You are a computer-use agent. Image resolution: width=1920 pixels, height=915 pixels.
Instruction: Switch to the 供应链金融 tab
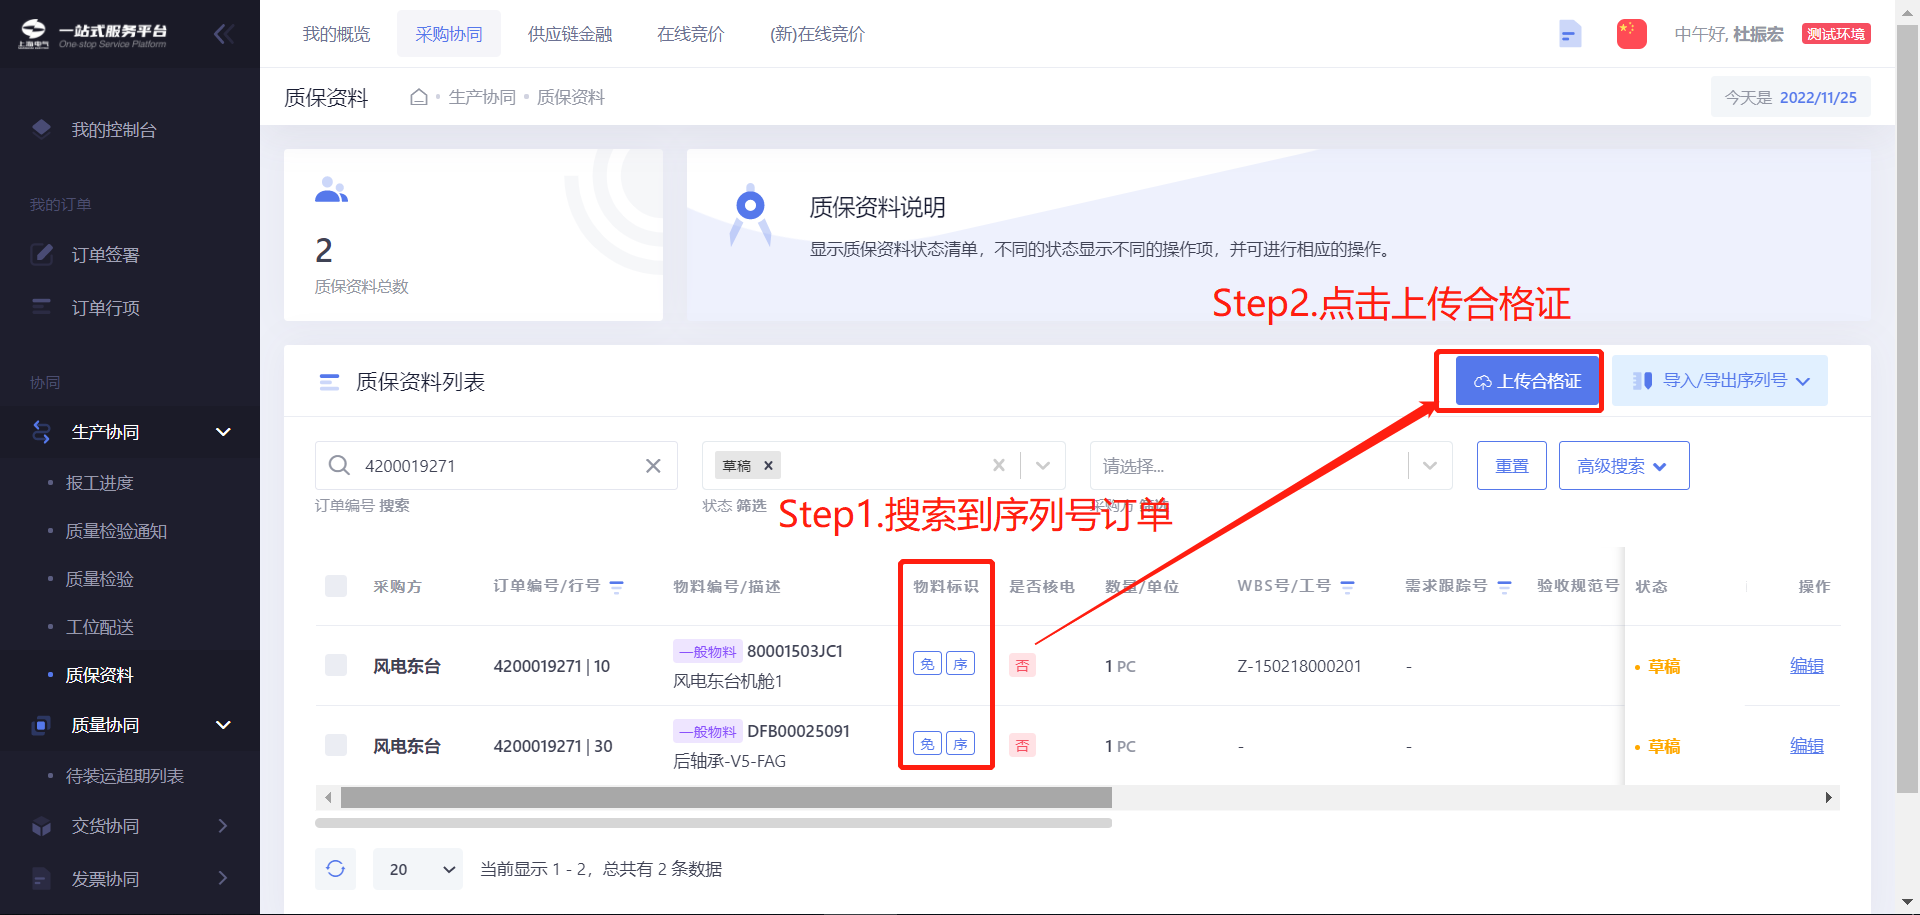(x=570, y=34)
